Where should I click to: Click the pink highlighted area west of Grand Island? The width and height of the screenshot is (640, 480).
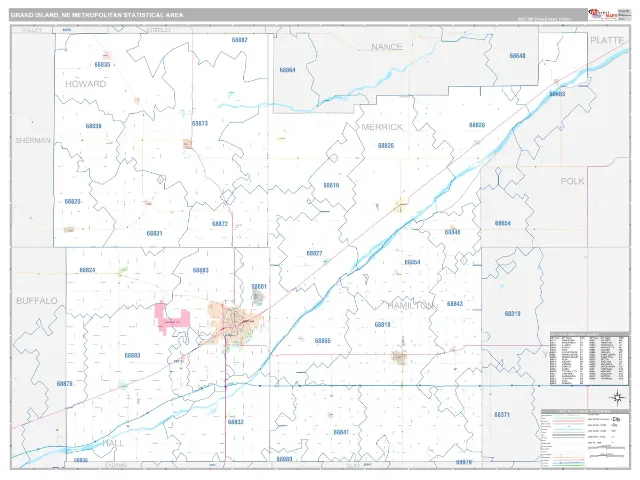click(172, 318)
